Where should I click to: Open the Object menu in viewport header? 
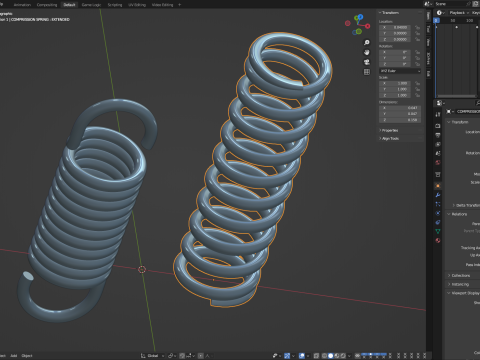[27, 356]
